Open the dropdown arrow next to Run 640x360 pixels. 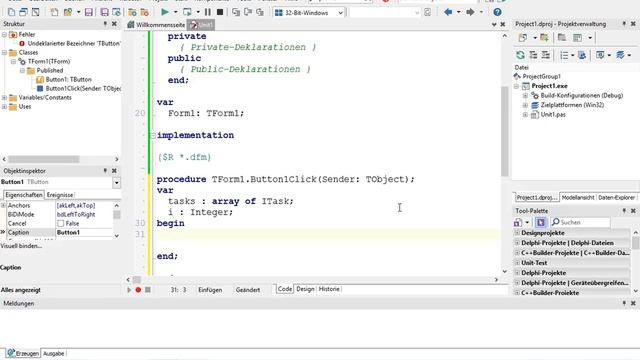coord(176,12)
